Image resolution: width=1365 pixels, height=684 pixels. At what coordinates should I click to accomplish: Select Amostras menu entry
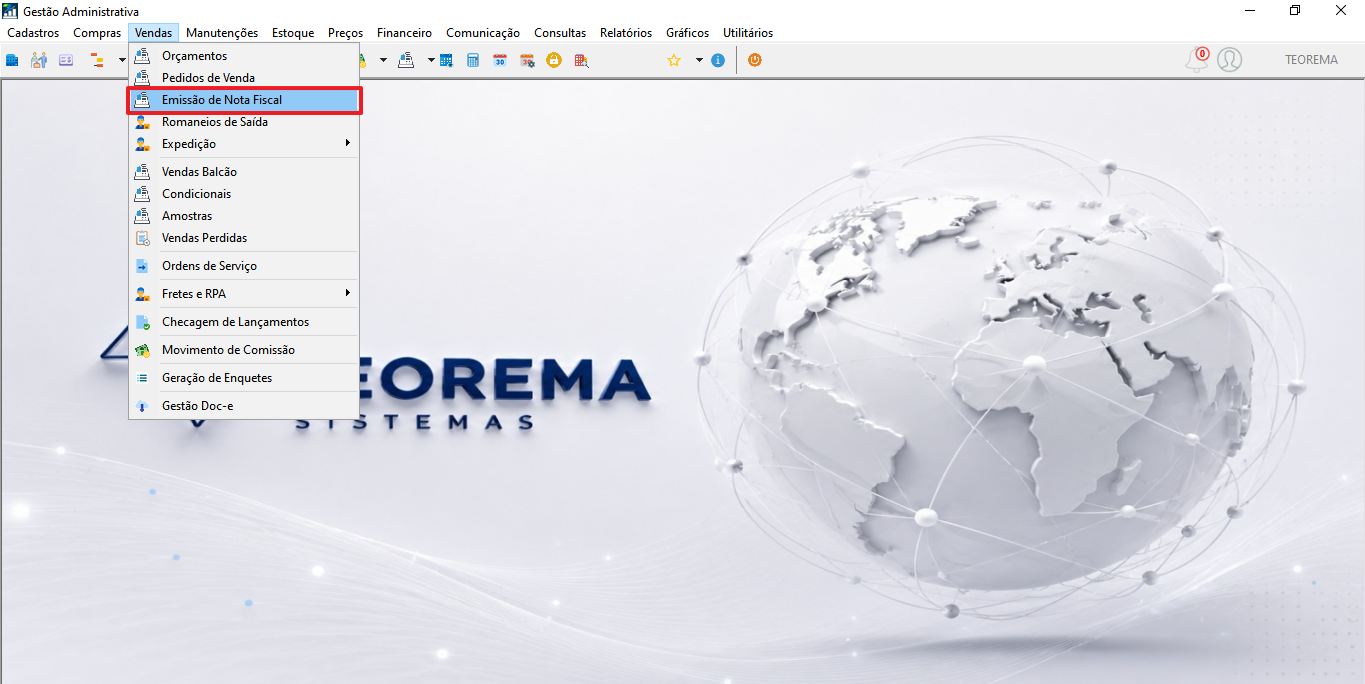pyautogui.click(x=244, y=216)
